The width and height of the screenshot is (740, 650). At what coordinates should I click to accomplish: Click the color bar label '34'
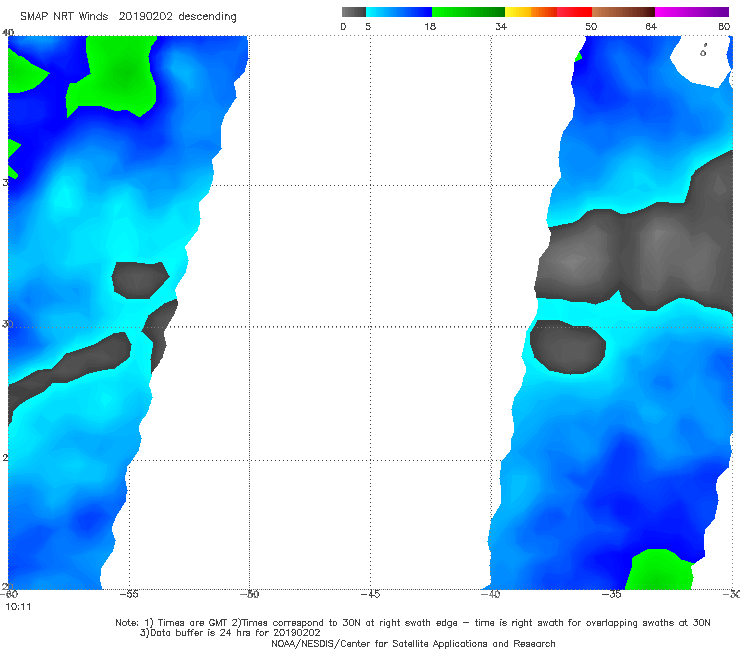pos(501,26)
